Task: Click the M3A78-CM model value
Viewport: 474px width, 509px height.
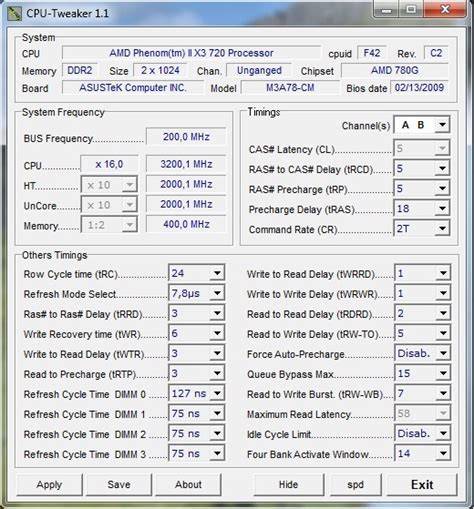Action: click(290, 88)
